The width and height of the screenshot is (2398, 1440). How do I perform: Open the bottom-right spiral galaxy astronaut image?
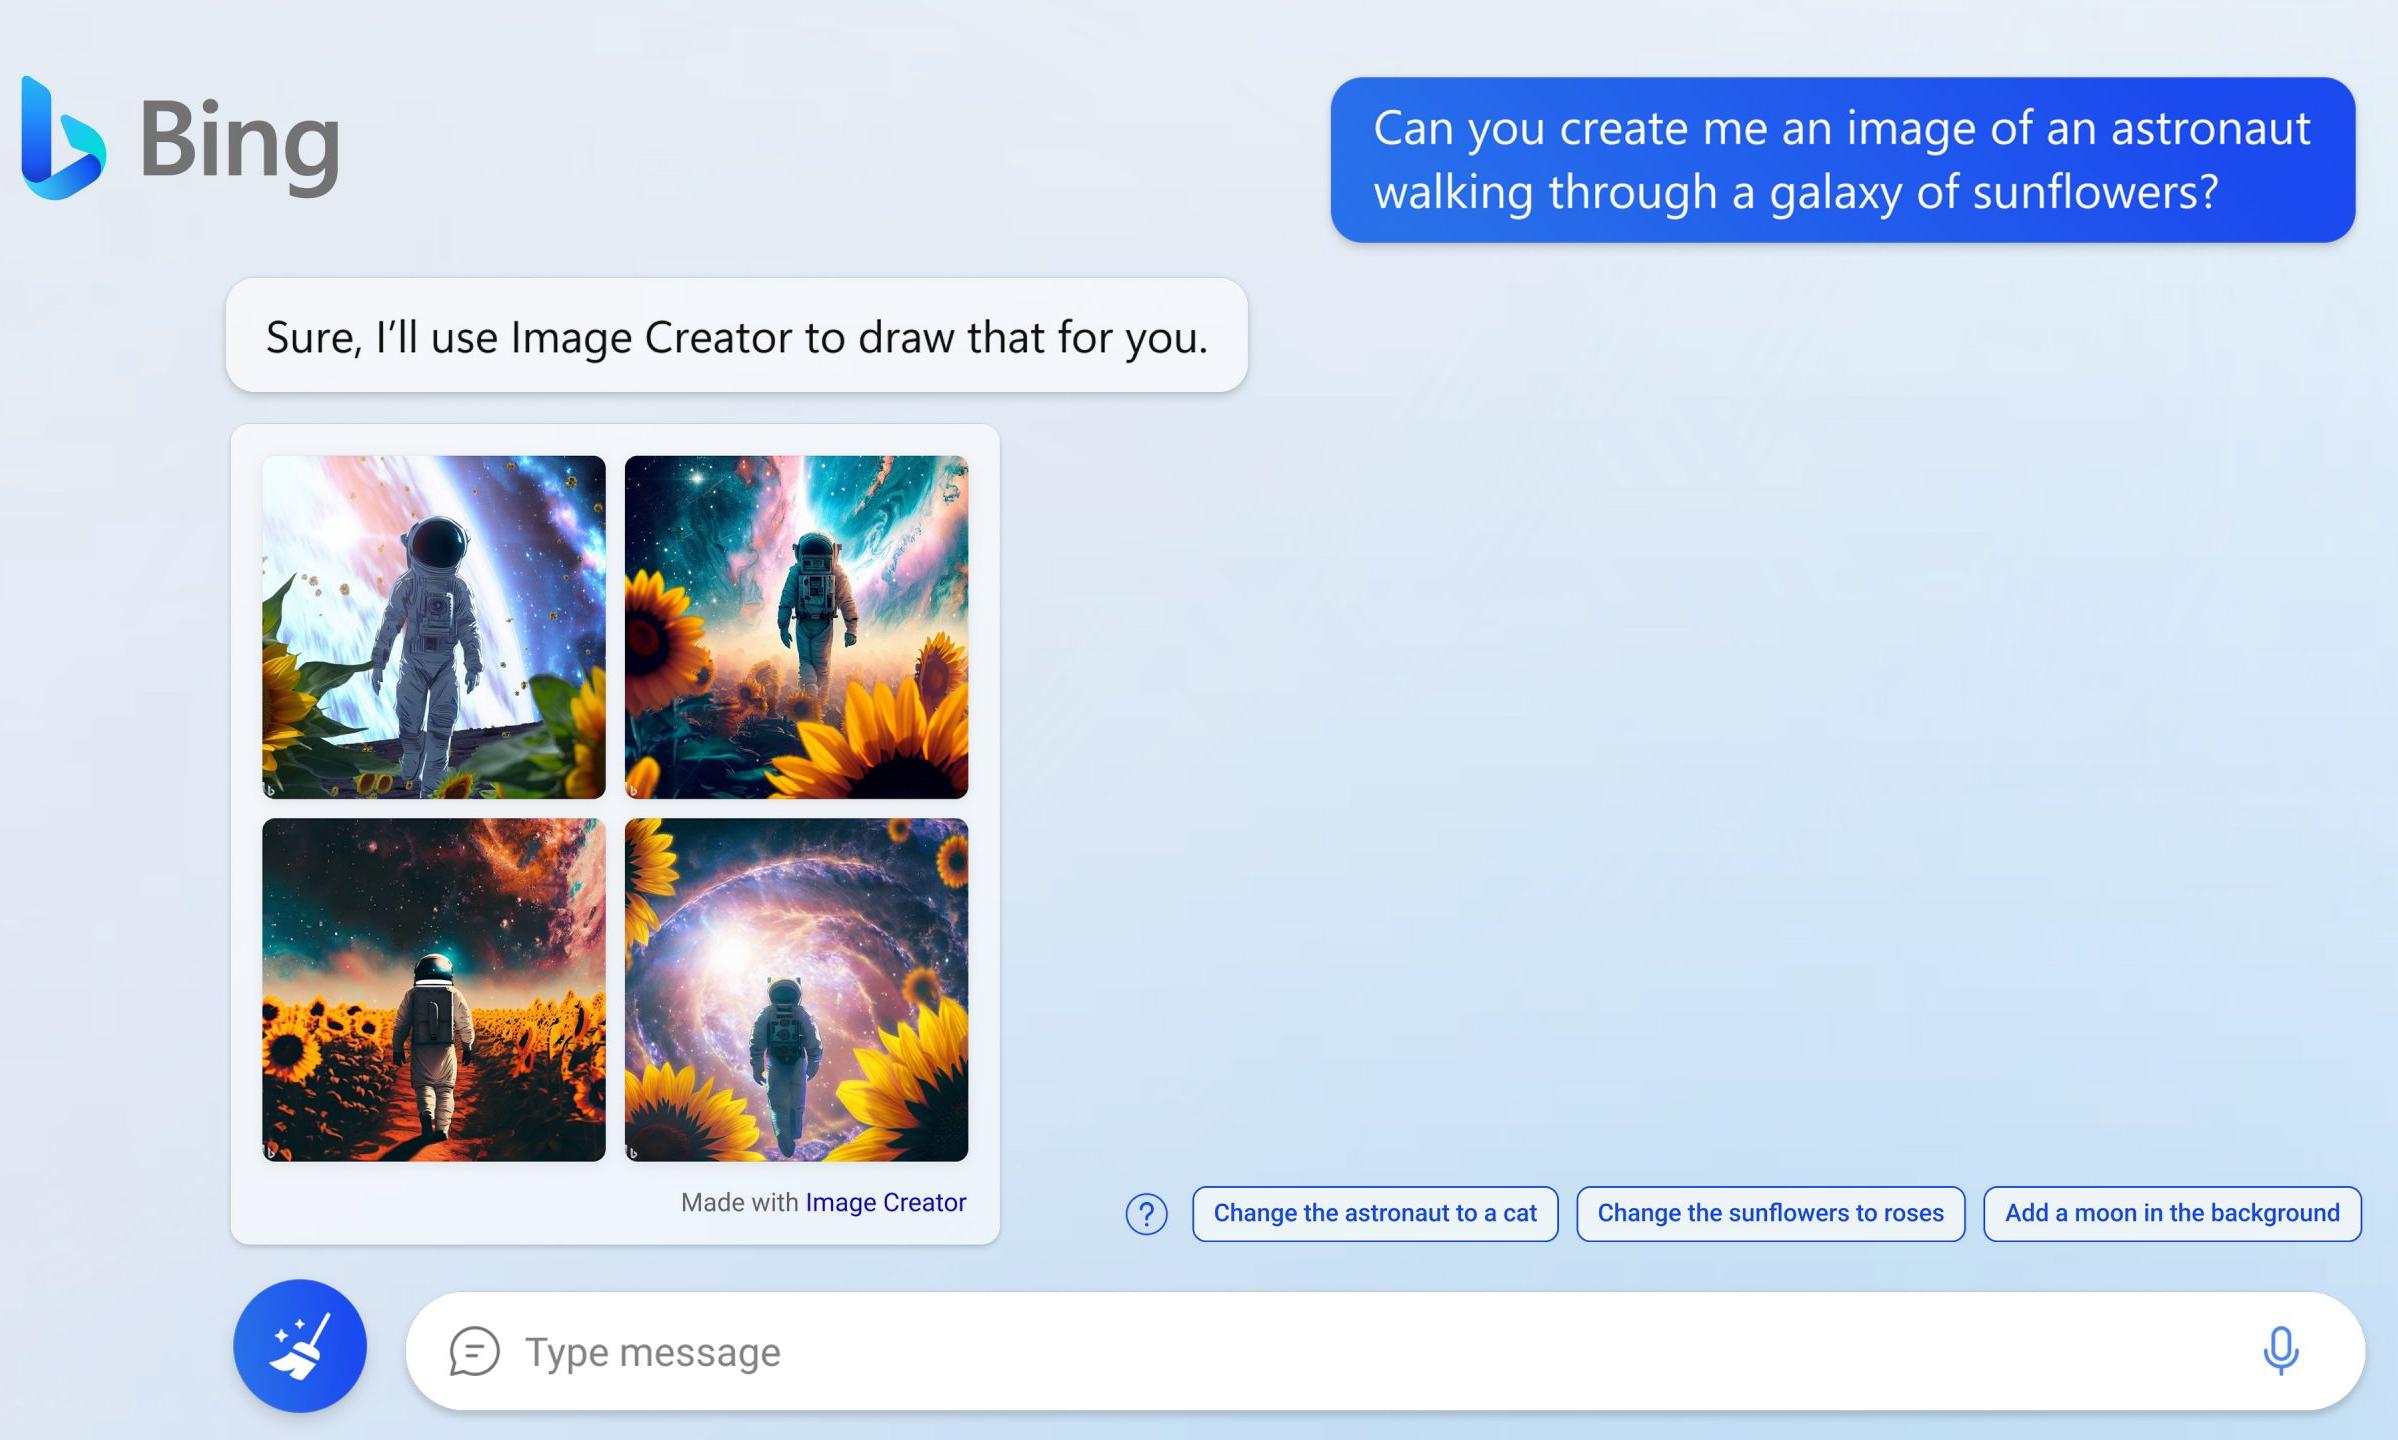coord(796,989)
